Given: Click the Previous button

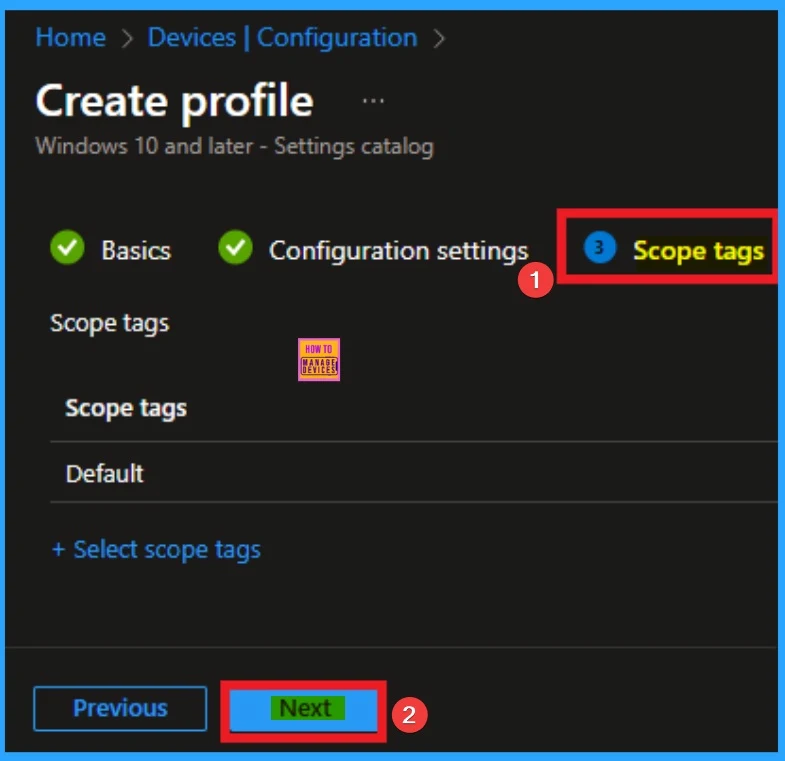Looking at the screenshot, I should pos(120,708).
